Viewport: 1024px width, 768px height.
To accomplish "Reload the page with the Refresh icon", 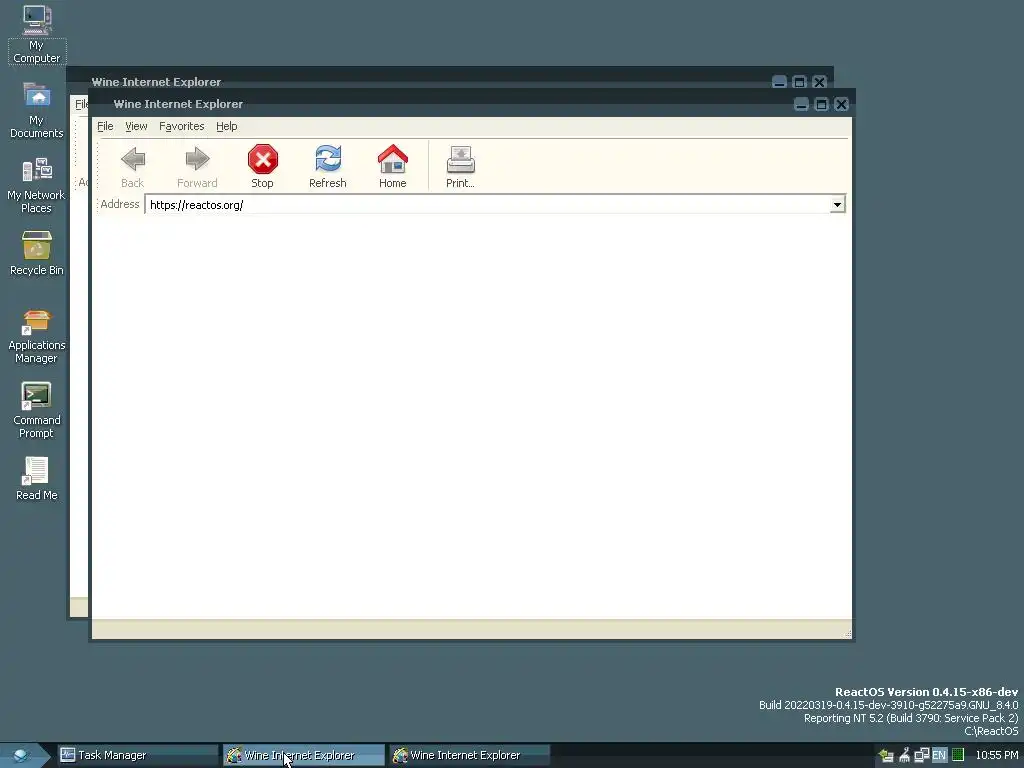I will pos(328,167).
